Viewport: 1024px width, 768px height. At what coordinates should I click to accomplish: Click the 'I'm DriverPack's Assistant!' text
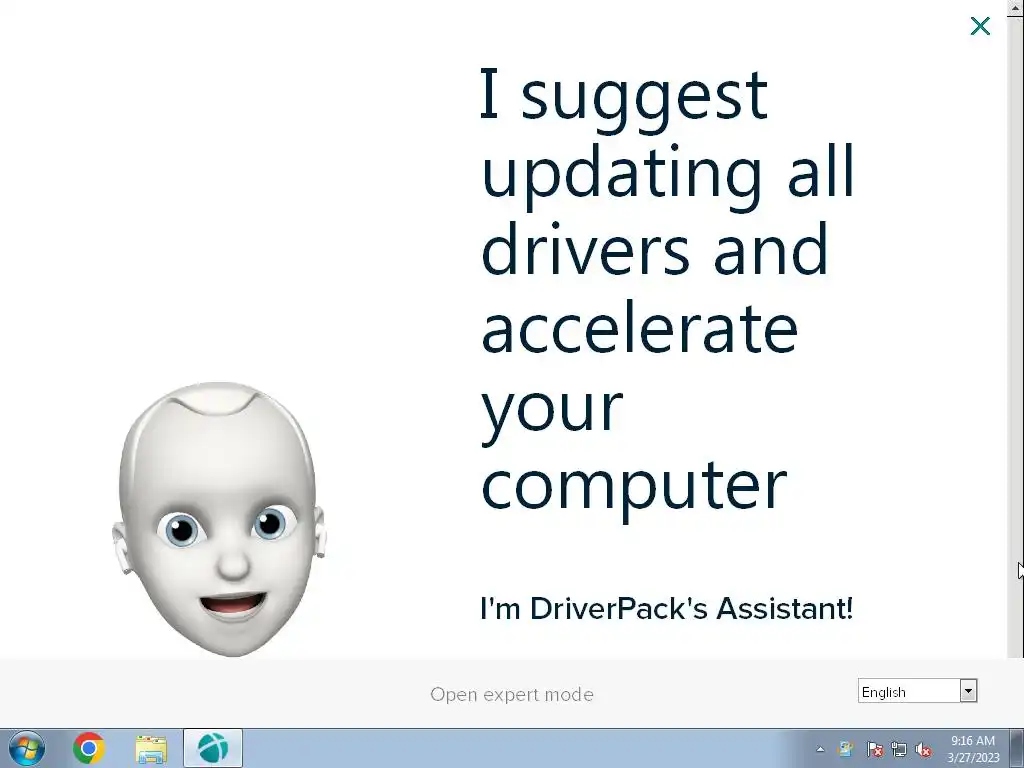(x=667, y=609)
